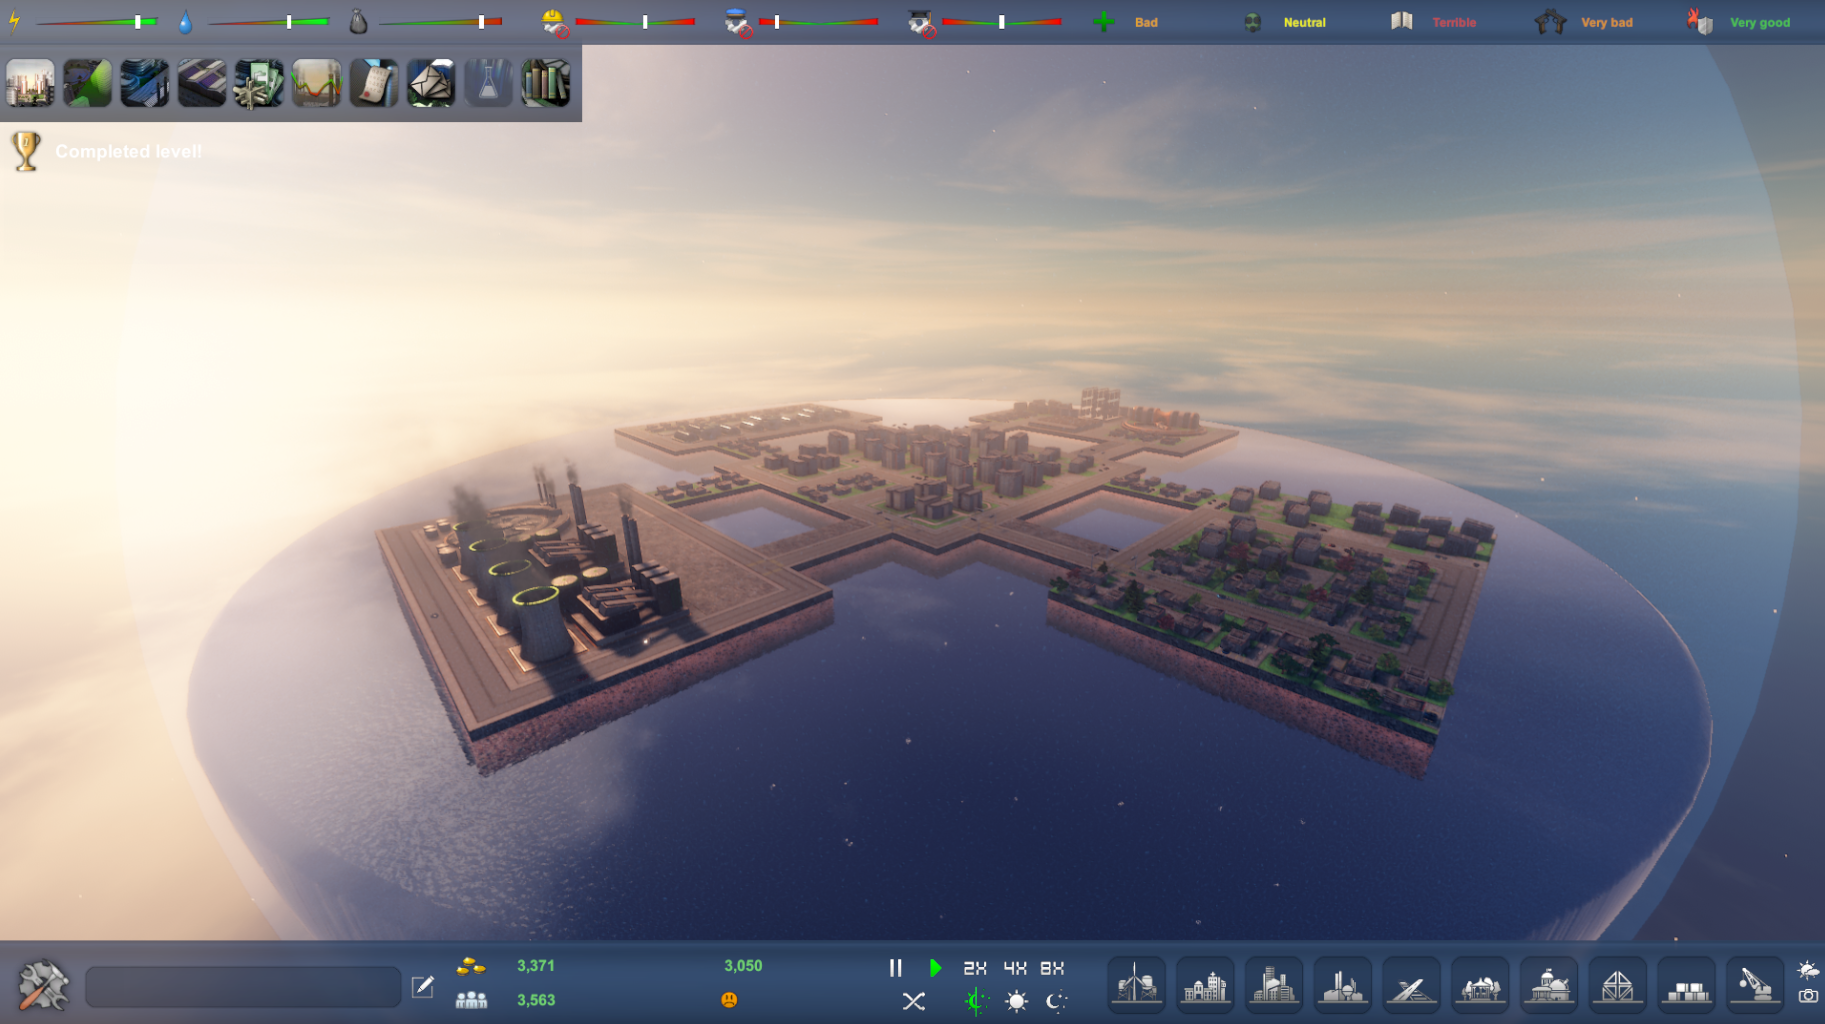Click the hard hat employment gauge
1825x1024 pixels.
tap(635, 22)
